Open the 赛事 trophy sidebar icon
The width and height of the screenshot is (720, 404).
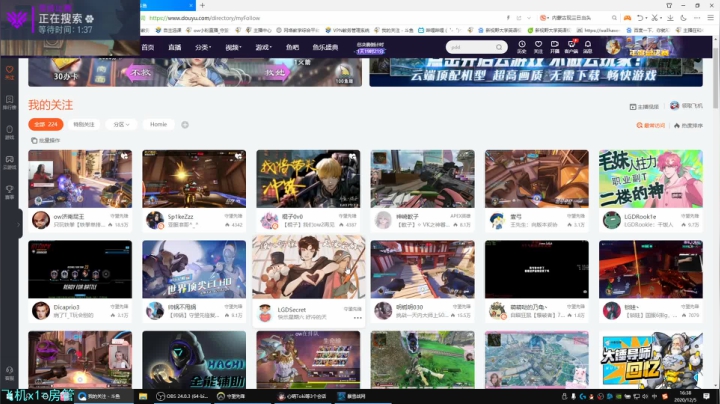click(9, 192)
